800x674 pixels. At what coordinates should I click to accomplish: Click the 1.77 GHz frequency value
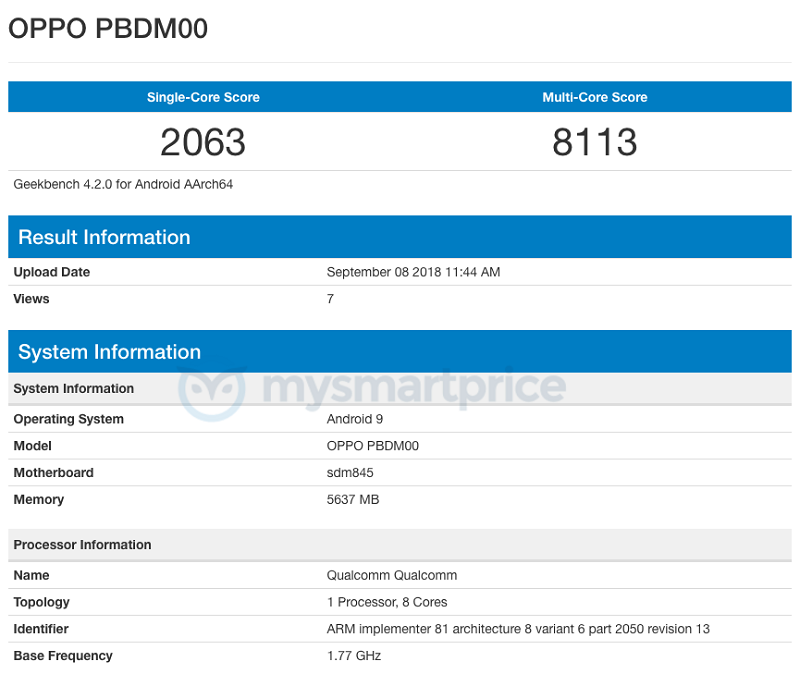(x=354, y=656)
